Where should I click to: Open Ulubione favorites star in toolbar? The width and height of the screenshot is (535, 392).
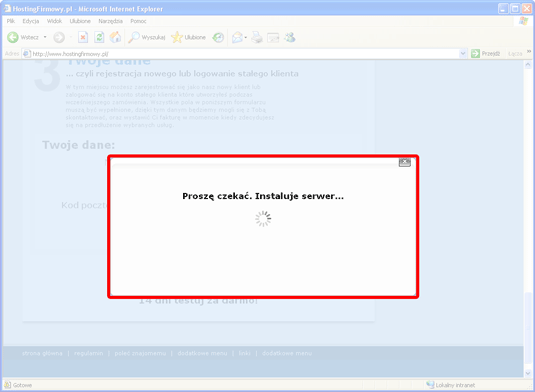coord(188,37)
